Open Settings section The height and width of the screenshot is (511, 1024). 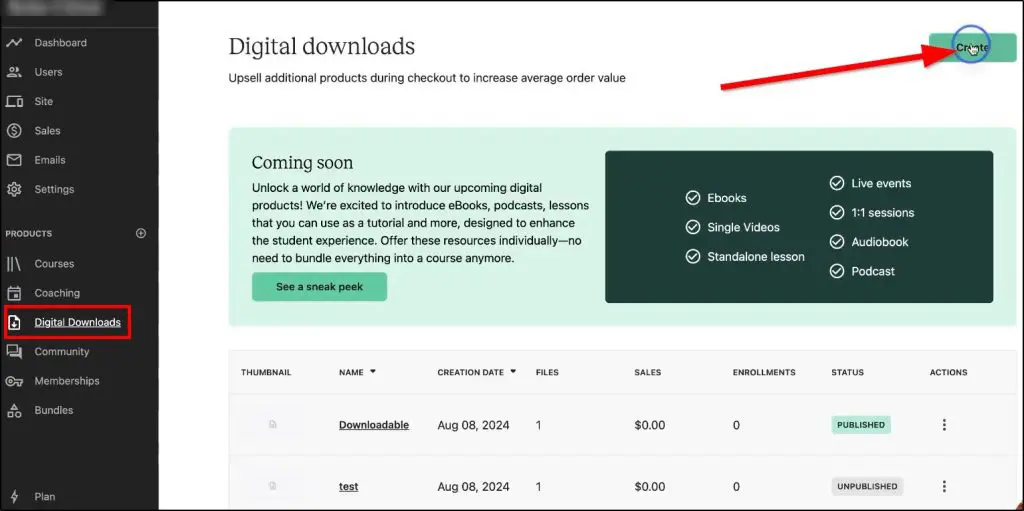click(54, 190)
